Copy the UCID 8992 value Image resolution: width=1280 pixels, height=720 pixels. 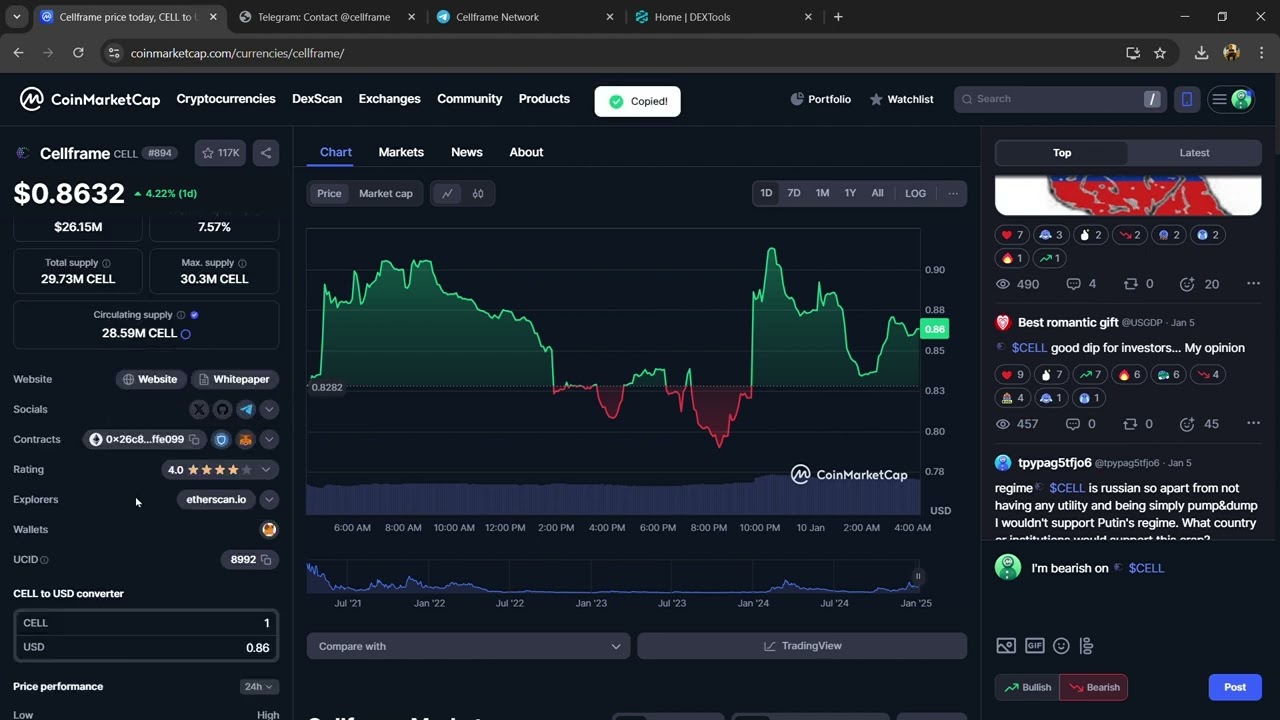[x=266, y=559]
